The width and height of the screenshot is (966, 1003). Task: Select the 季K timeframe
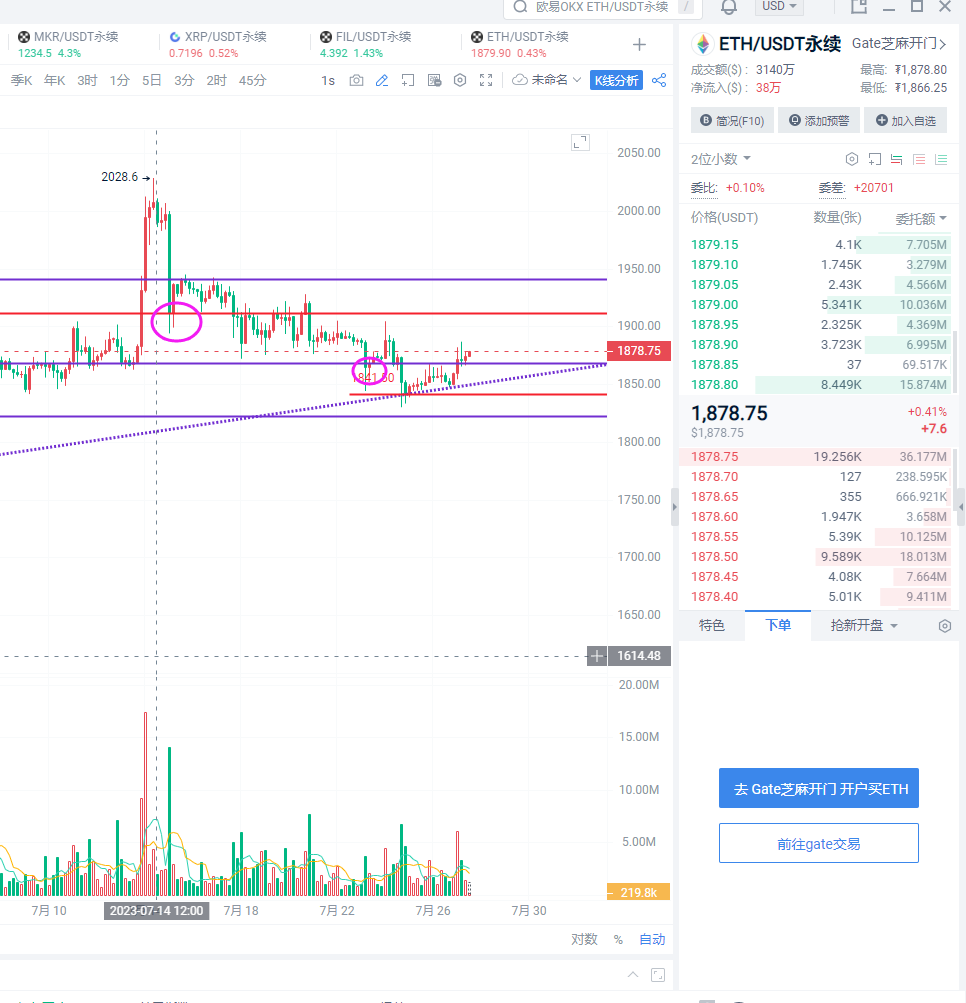point(21,81)
